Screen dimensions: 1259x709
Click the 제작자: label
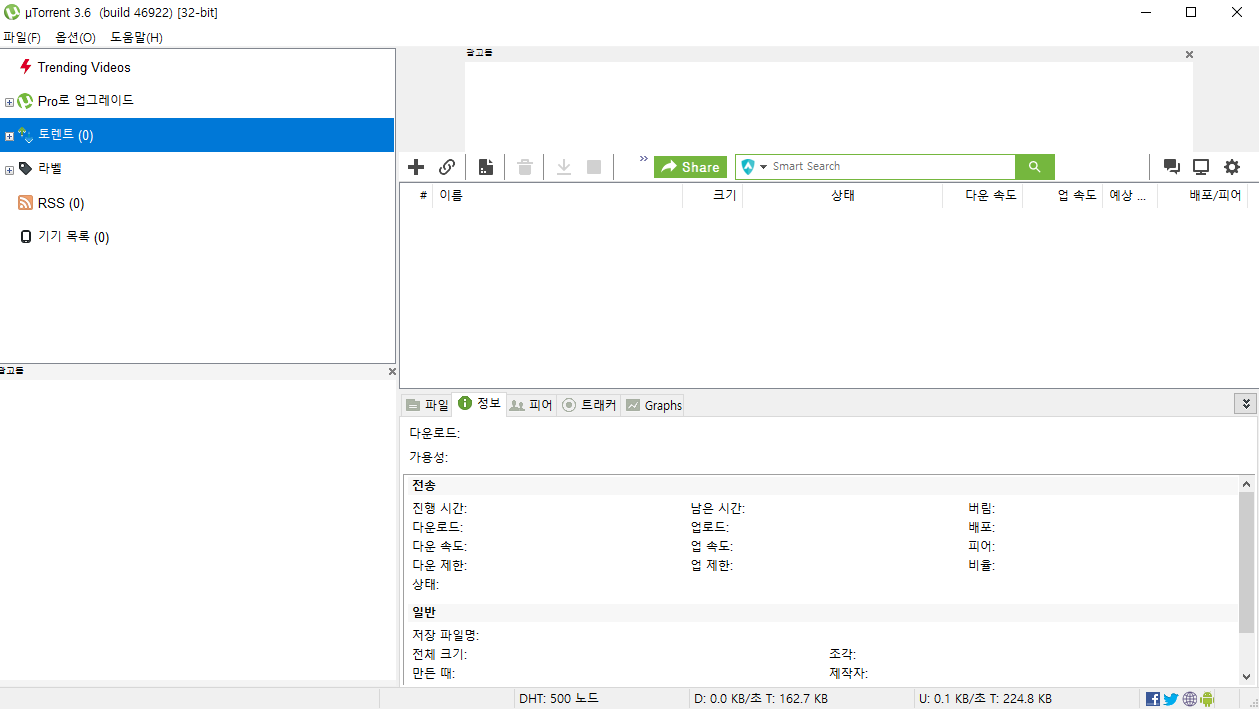tap(848, 673)
